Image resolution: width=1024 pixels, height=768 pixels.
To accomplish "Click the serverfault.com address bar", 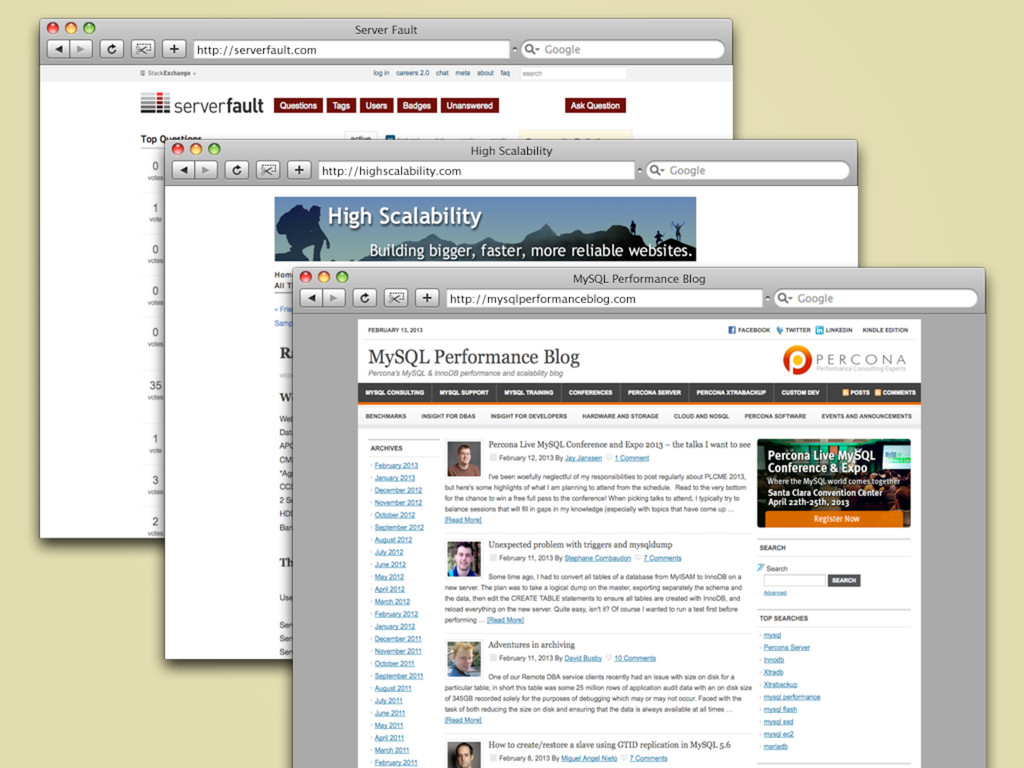I will (351, 50).
